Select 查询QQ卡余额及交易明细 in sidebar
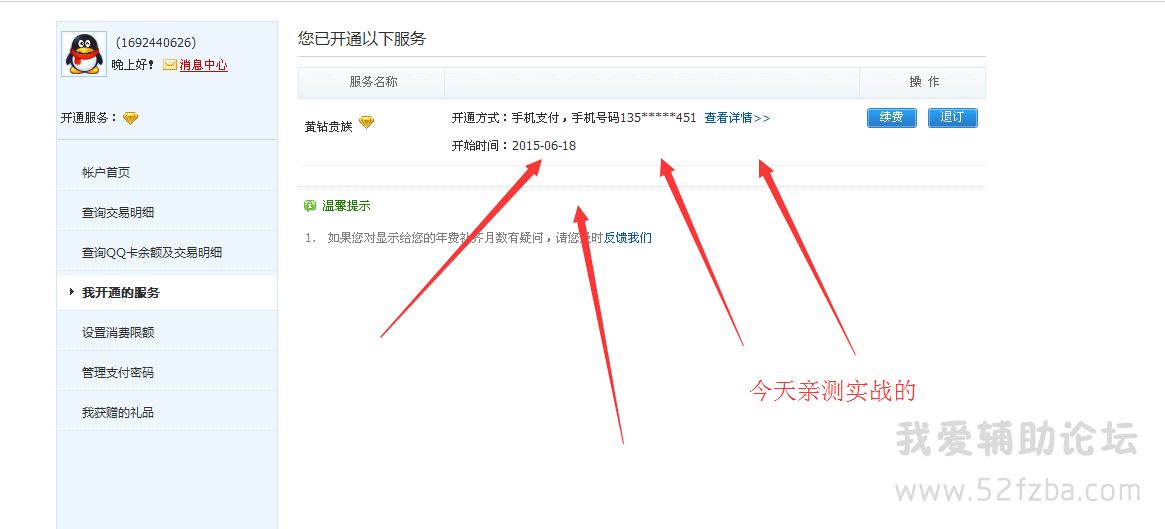The image size is (1165, 529). pos(152,253)
